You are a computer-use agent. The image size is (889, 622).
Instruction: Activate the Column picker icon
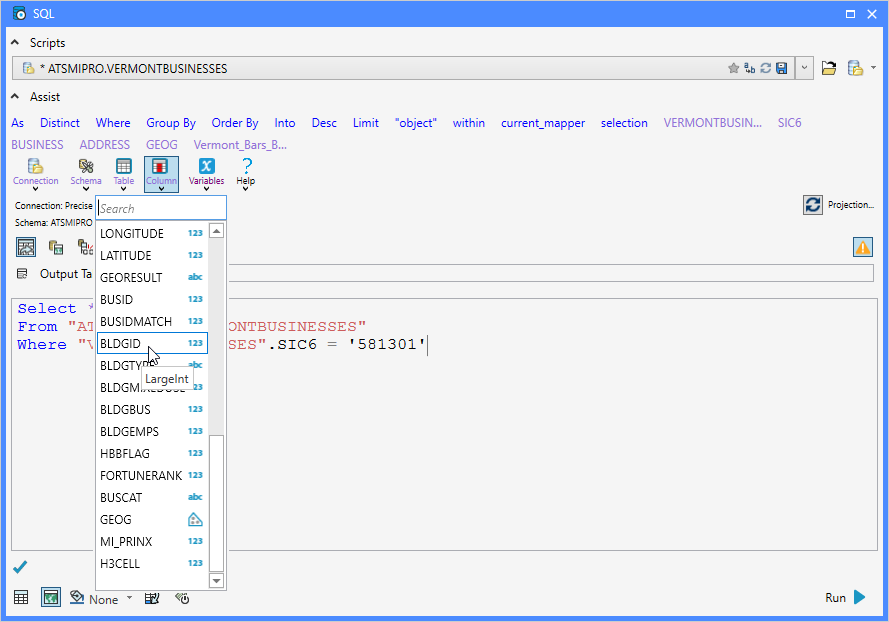click(161, 170)
